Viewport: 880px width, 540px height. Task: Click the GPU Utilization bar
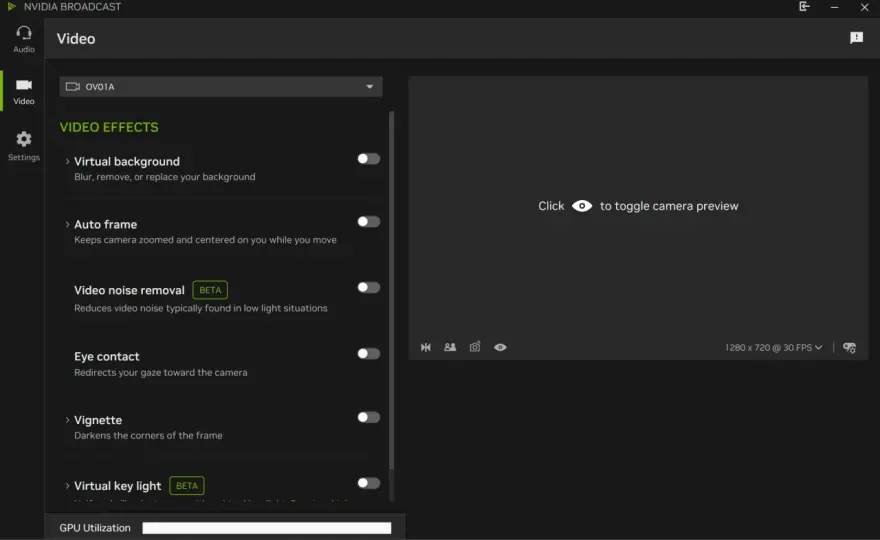pos(267,528)
